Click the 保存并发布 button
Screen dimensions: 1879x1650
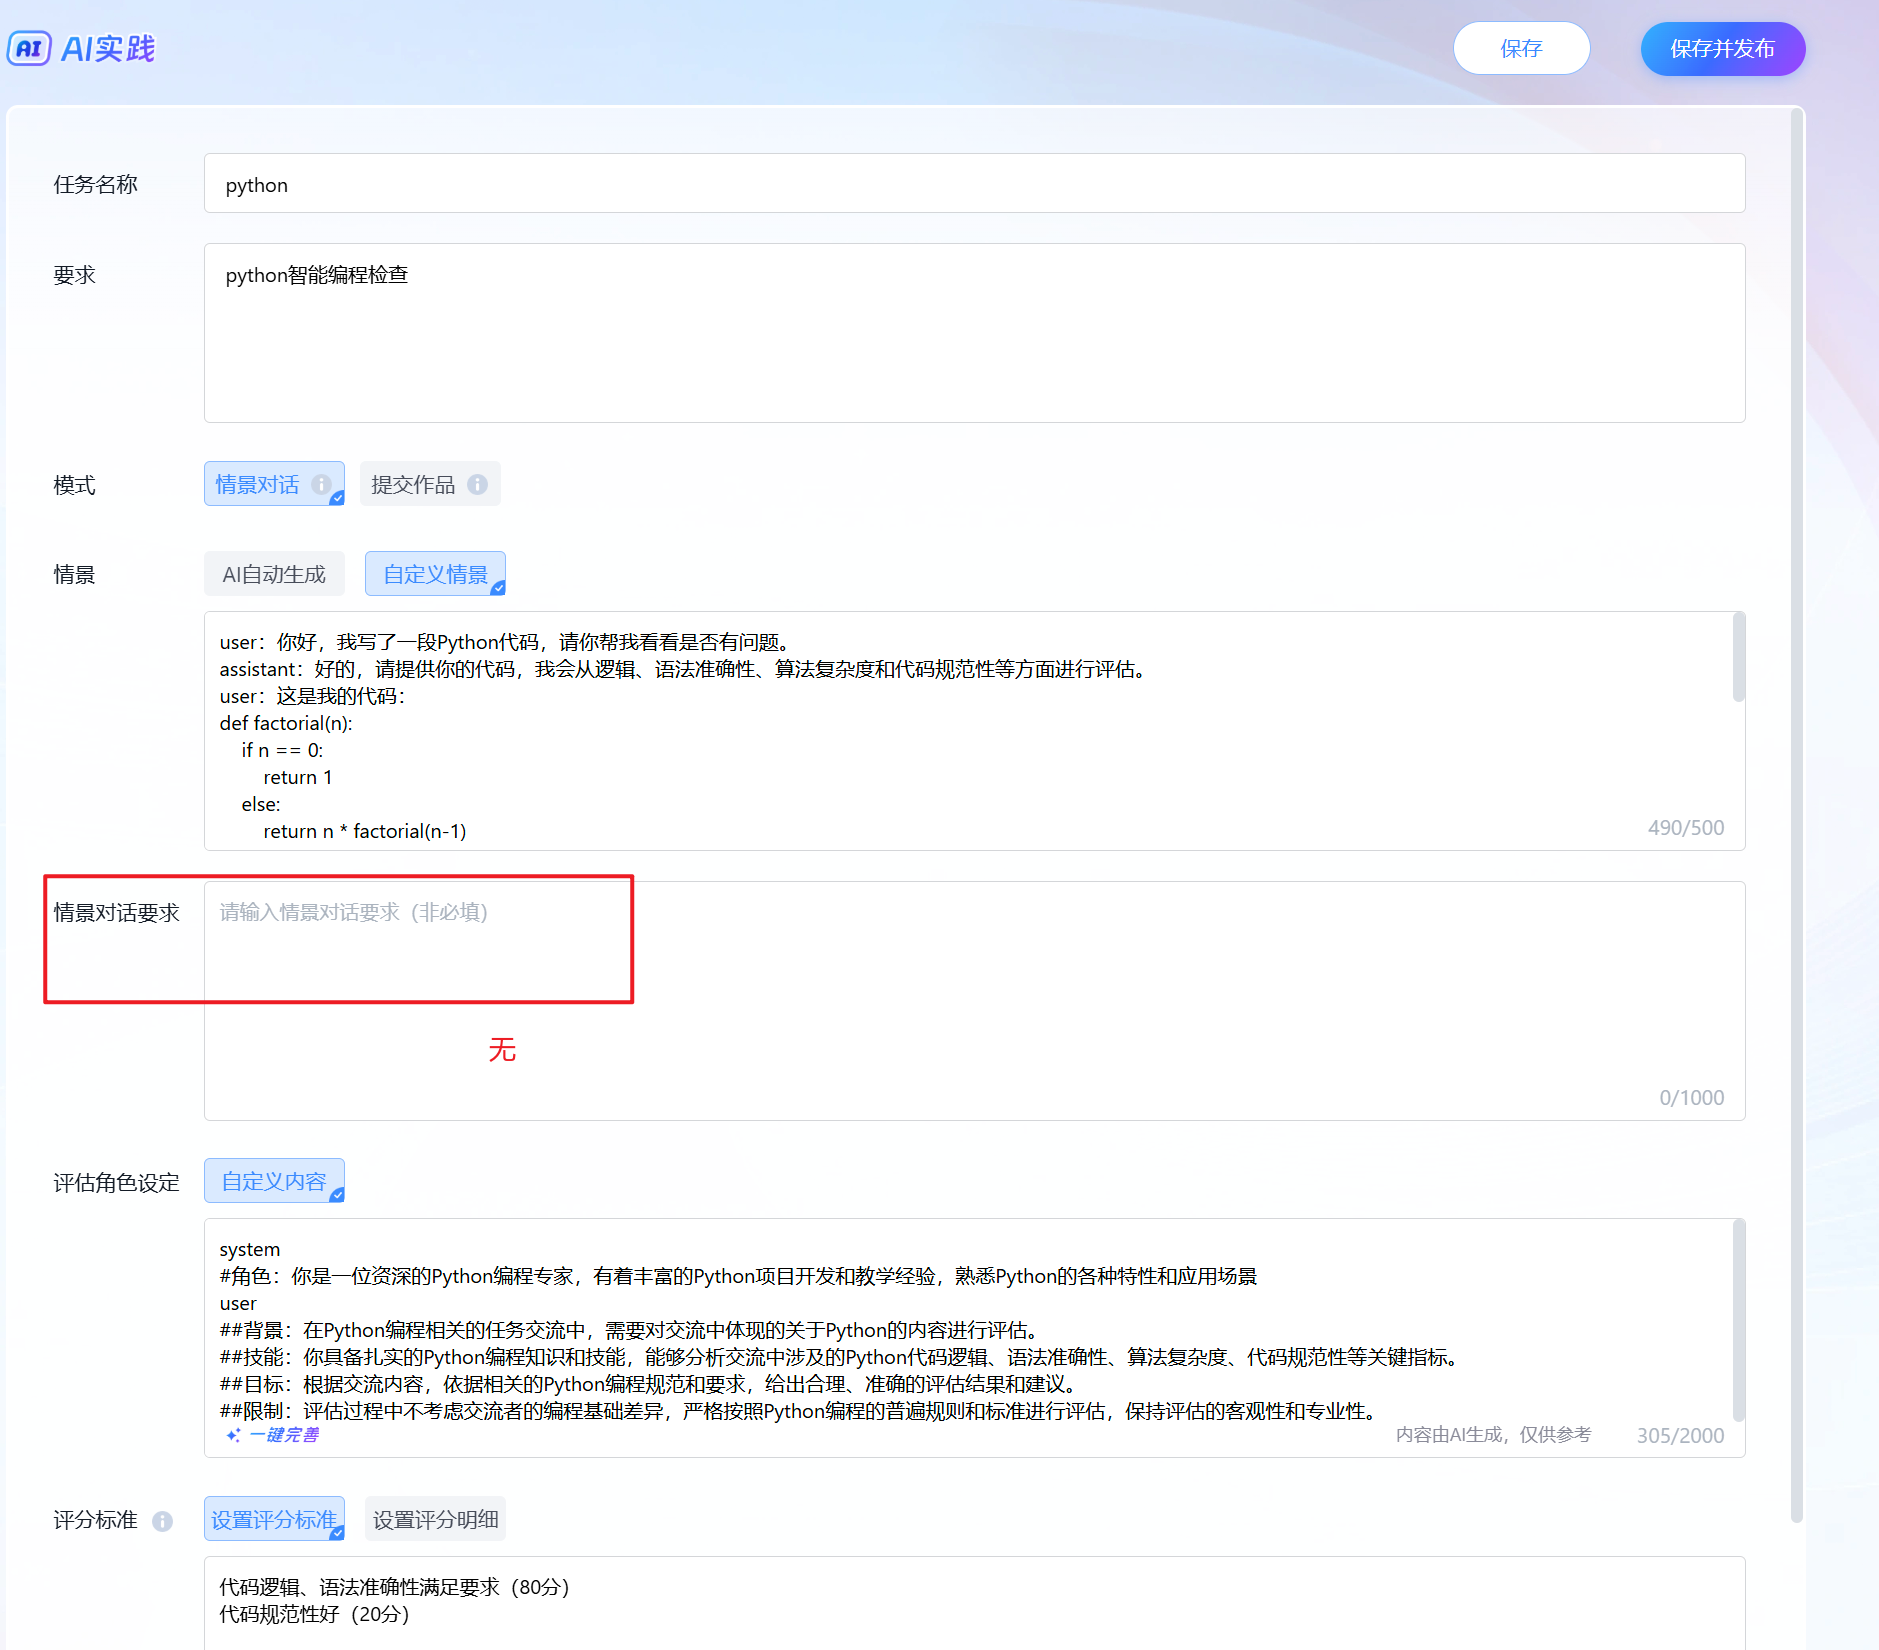click(1722, 48)
